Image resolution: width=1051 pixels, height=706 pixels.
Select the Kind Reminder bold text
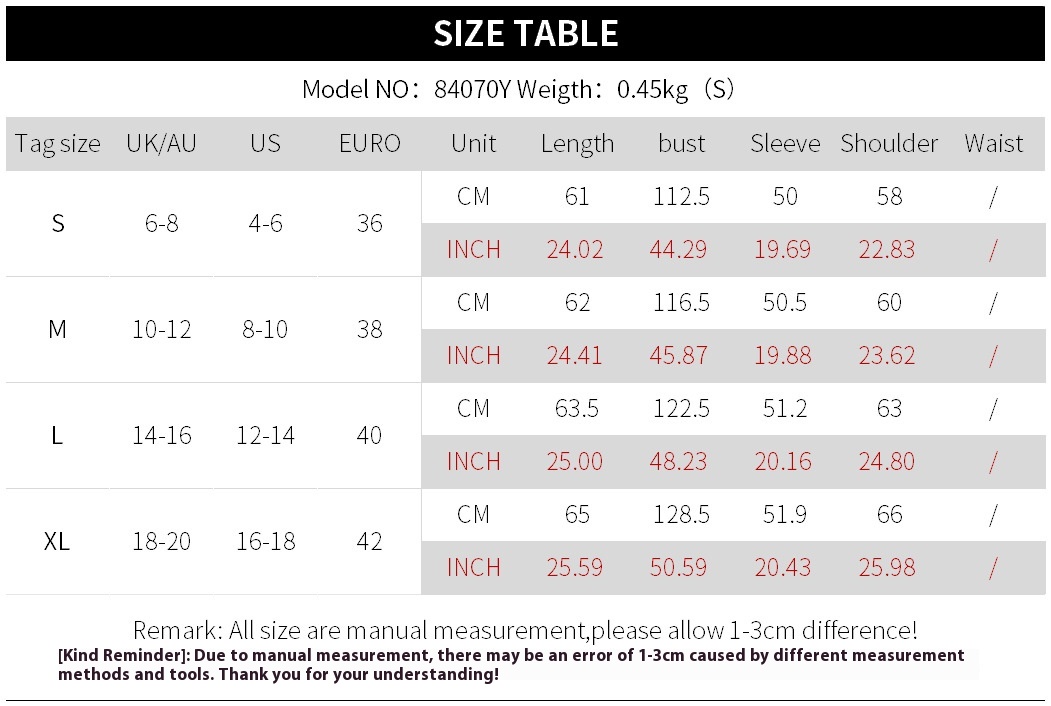tap(511, 664)
